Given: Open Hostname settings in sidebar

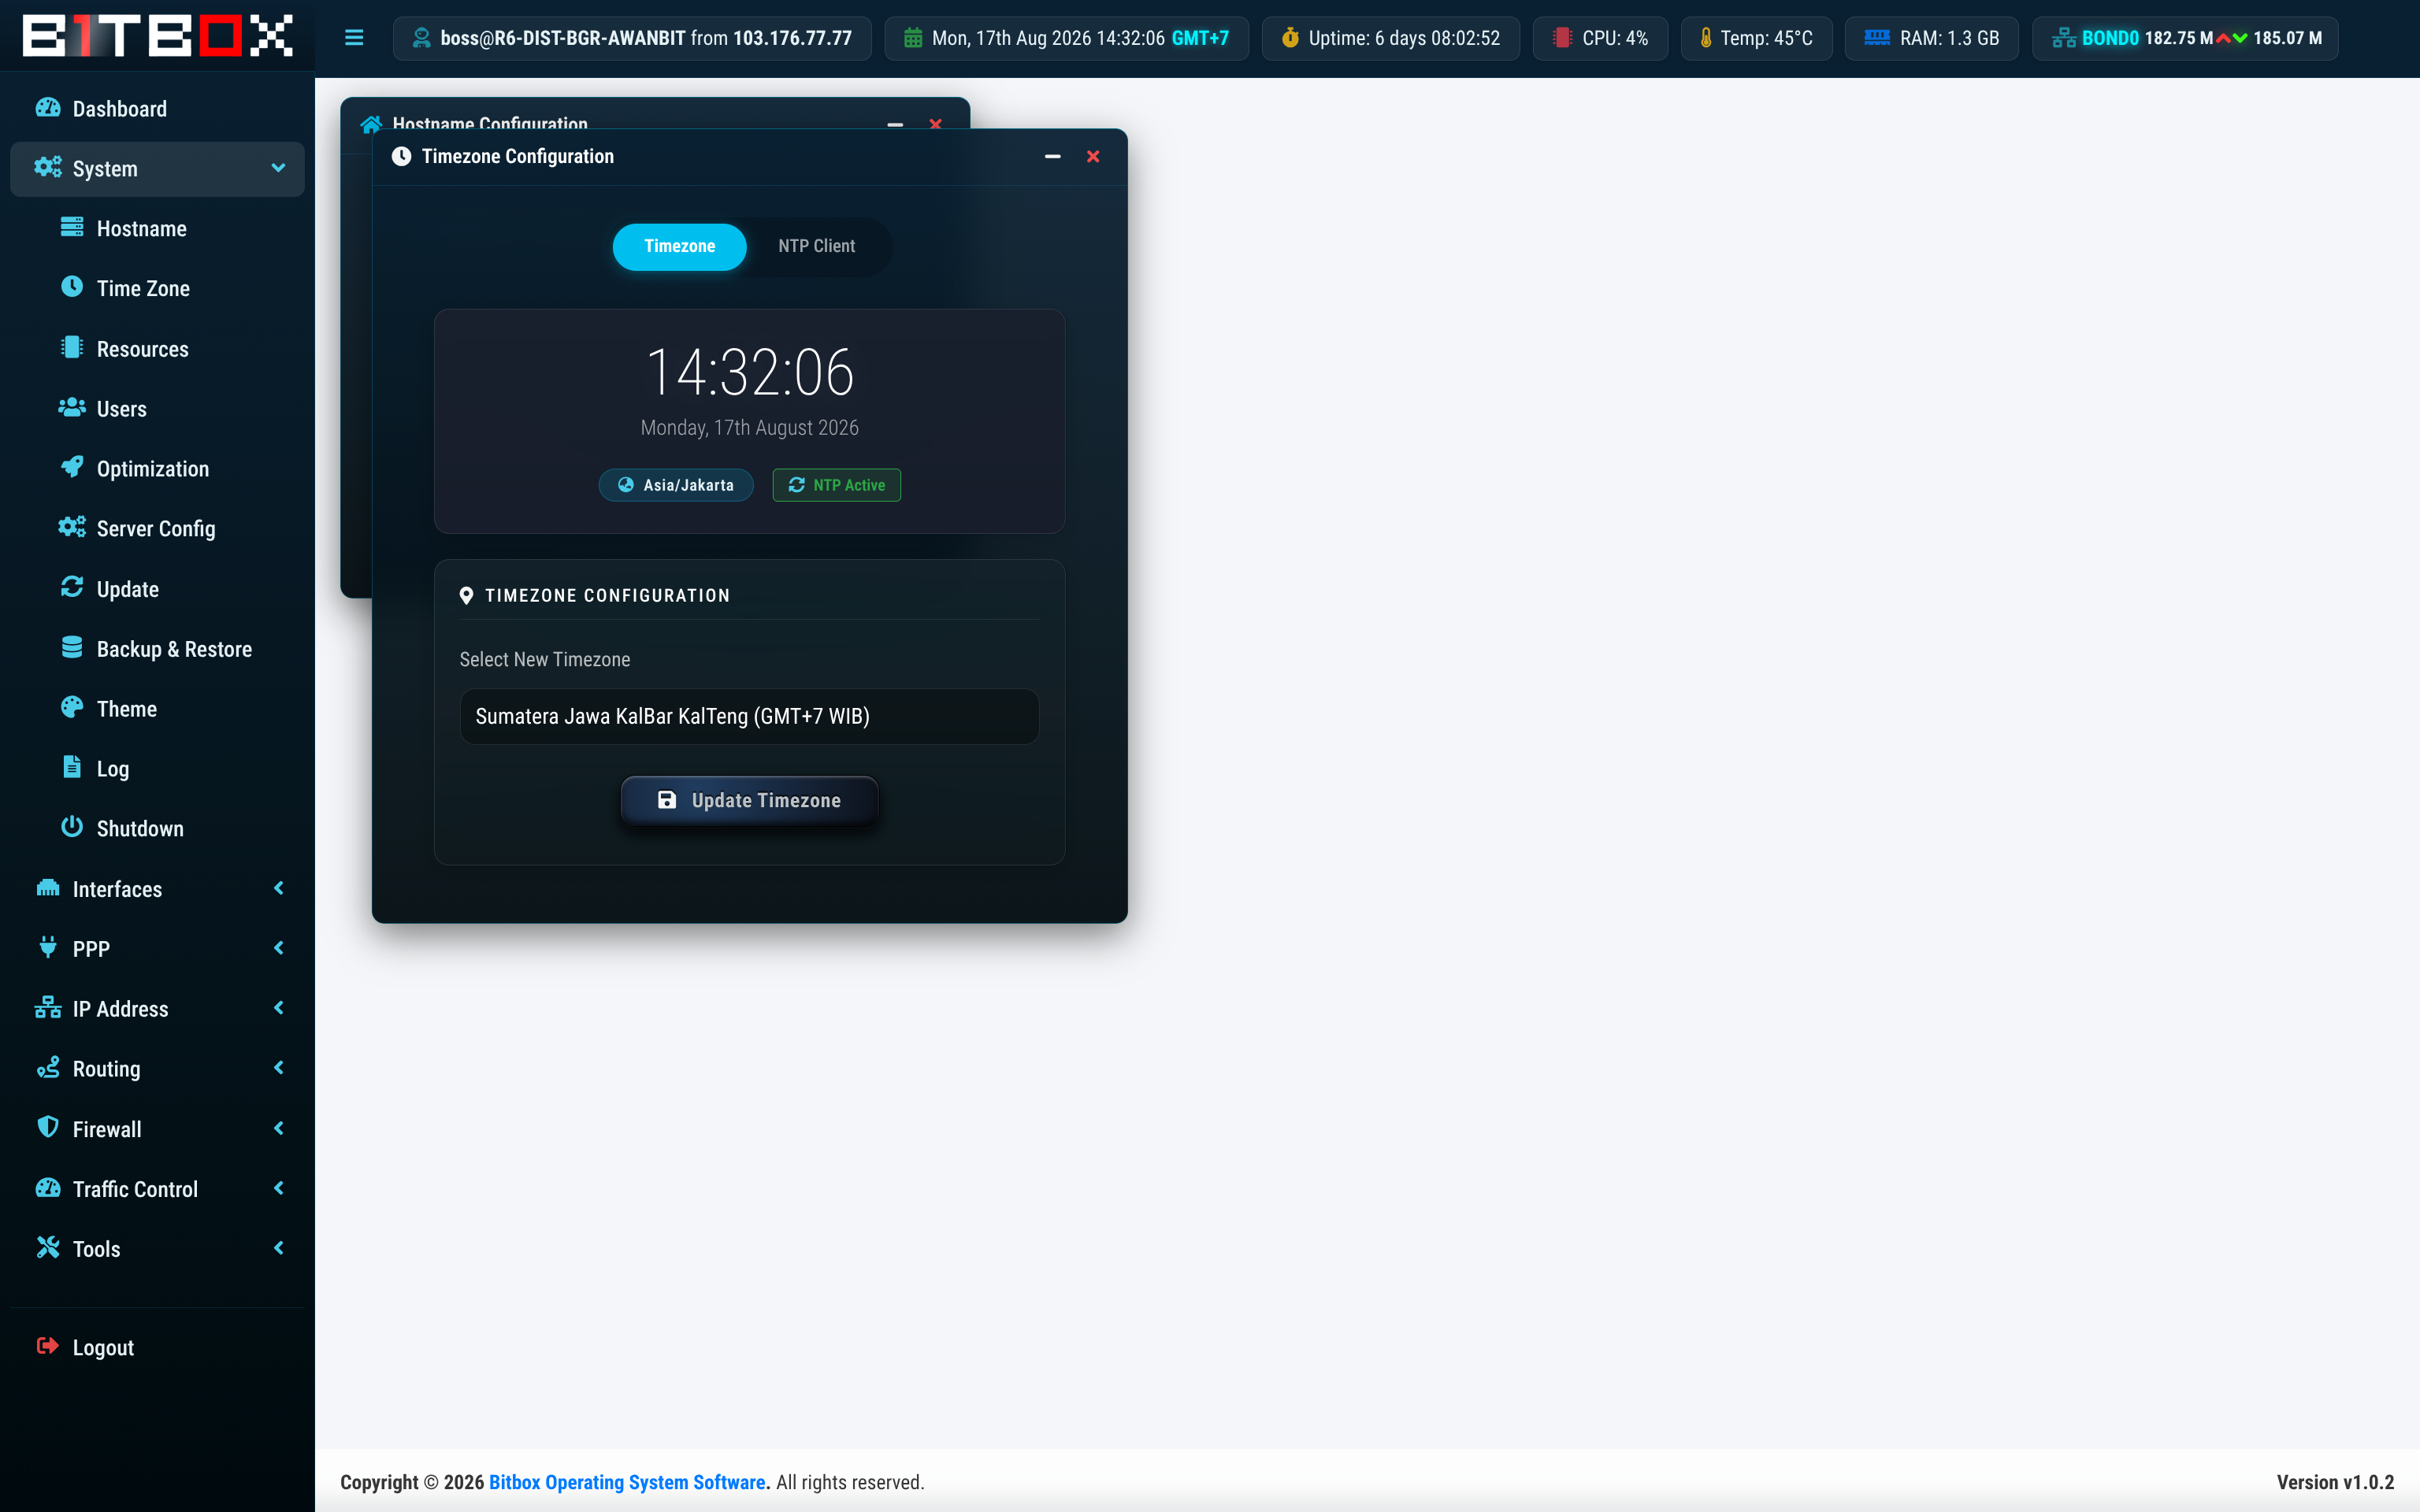Looking at the screenshot, I should point(157,228).
